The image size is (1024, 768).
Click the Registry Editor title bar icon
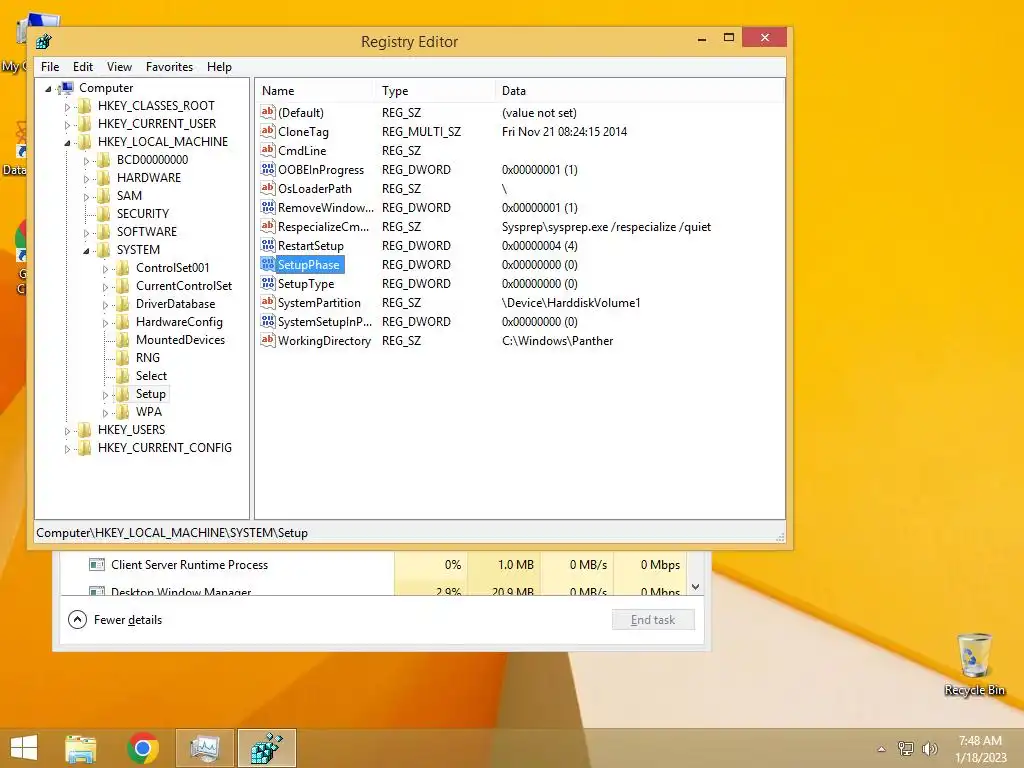(x=44, y=42)
